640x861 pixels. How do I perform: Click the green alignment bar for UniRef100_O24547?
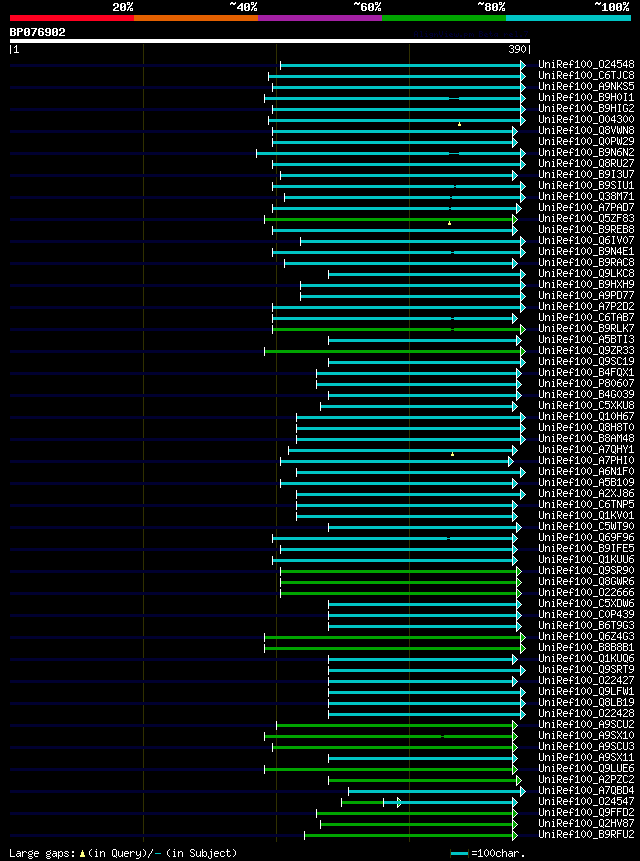pos(362,802)
